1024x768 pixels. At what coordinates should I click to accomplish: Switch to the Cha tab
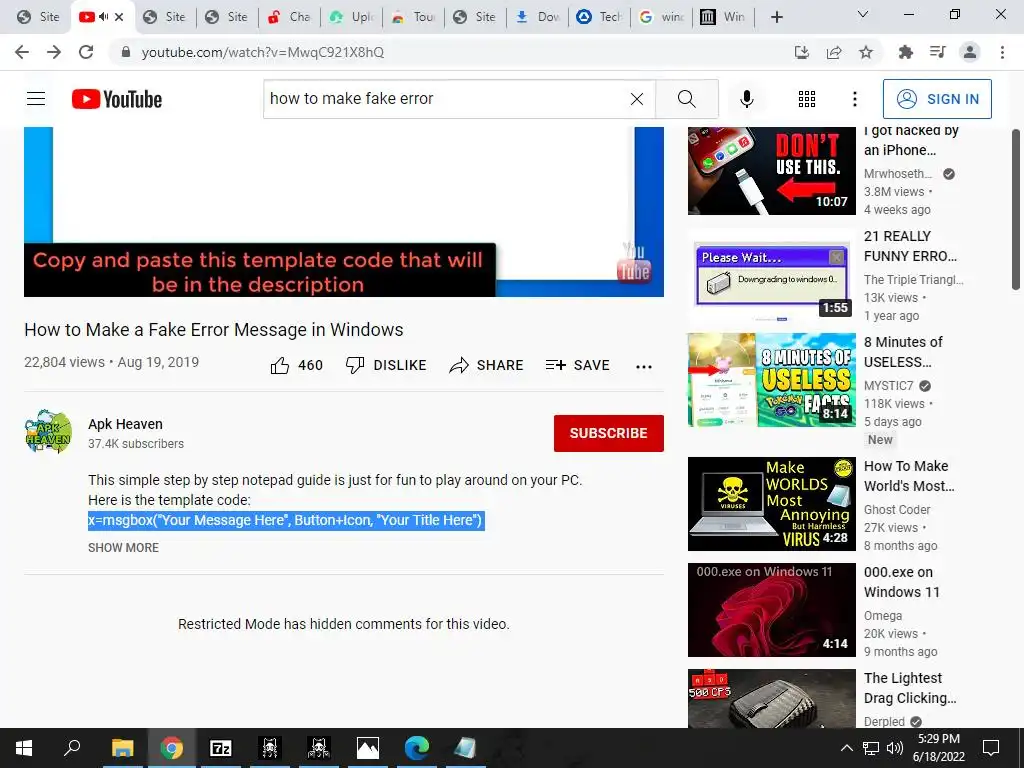coord(289,17)
